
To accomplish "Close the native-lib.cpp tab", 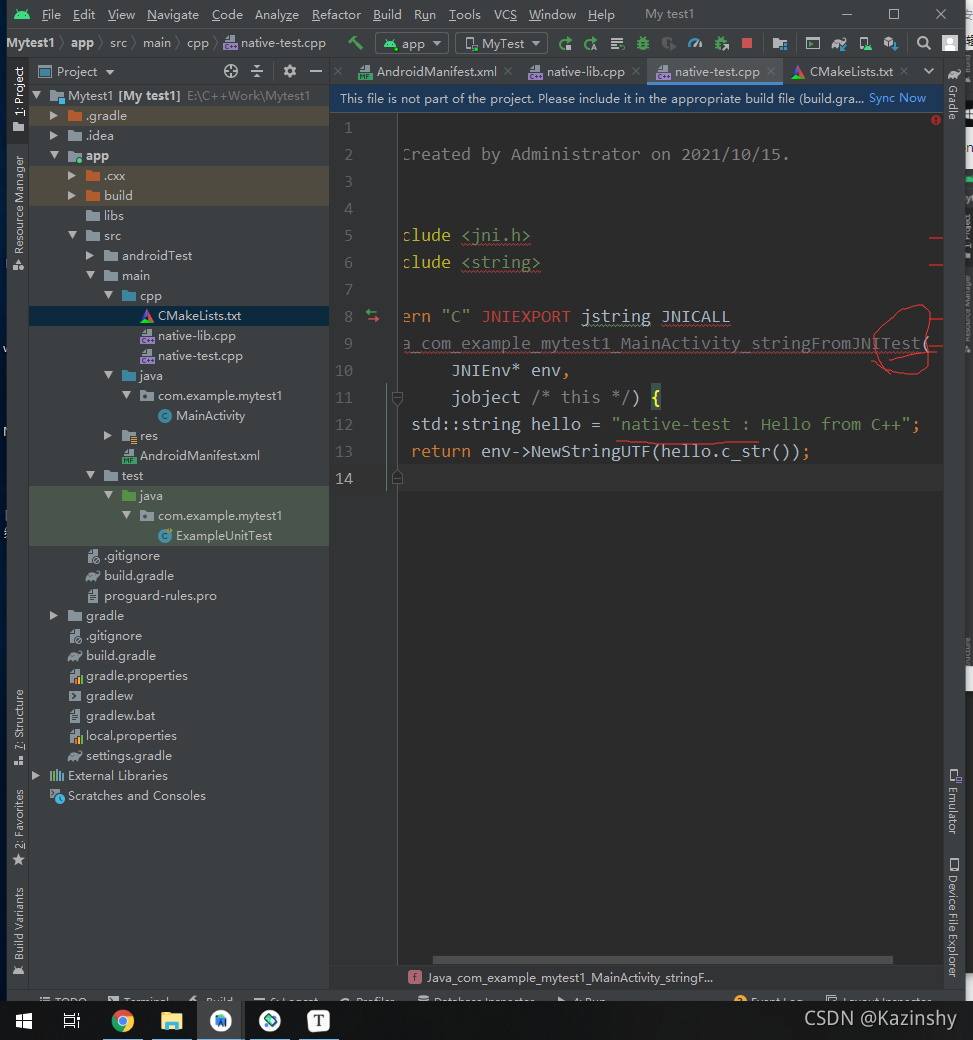I will [636, 71].
